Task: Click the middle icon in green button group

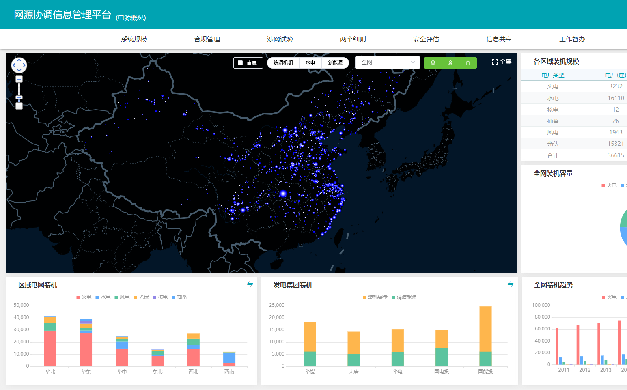Action: pos(450,63)
